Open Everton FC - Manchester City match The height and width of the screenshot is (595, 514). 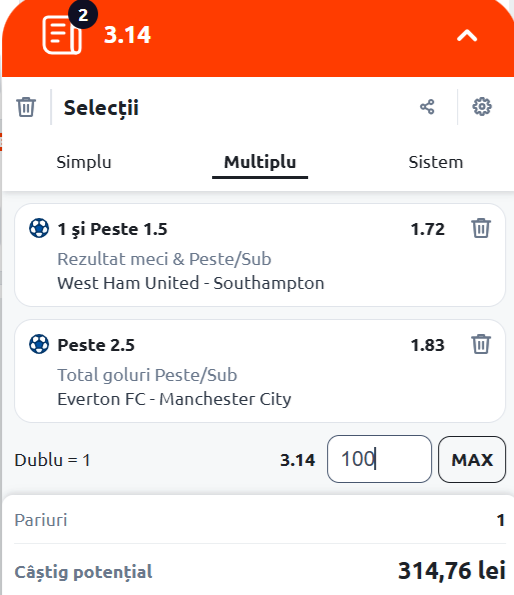tap(174, 399)
